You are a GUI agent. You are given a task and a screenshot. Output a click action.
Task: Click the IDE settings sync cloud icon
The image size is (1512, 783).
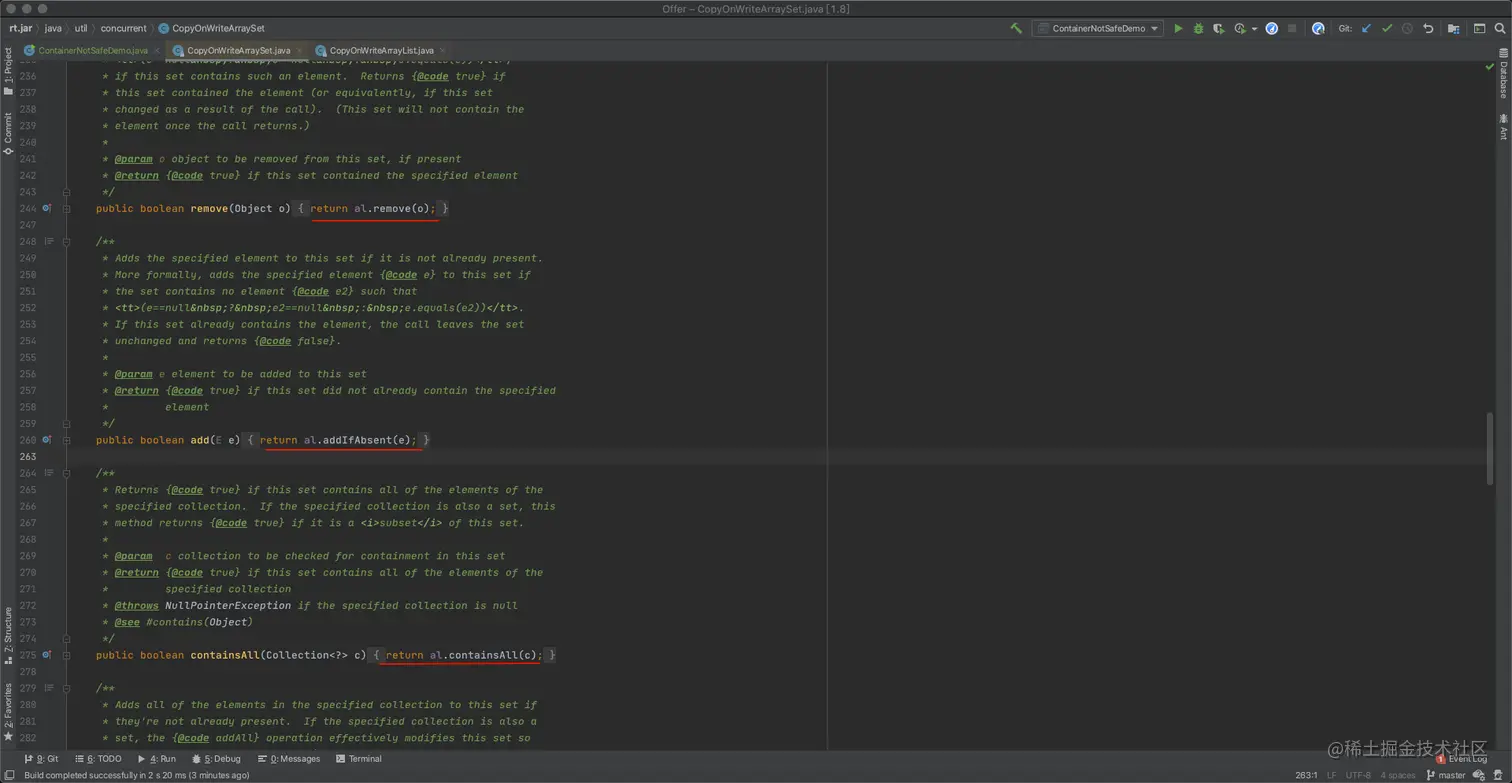1480,775
